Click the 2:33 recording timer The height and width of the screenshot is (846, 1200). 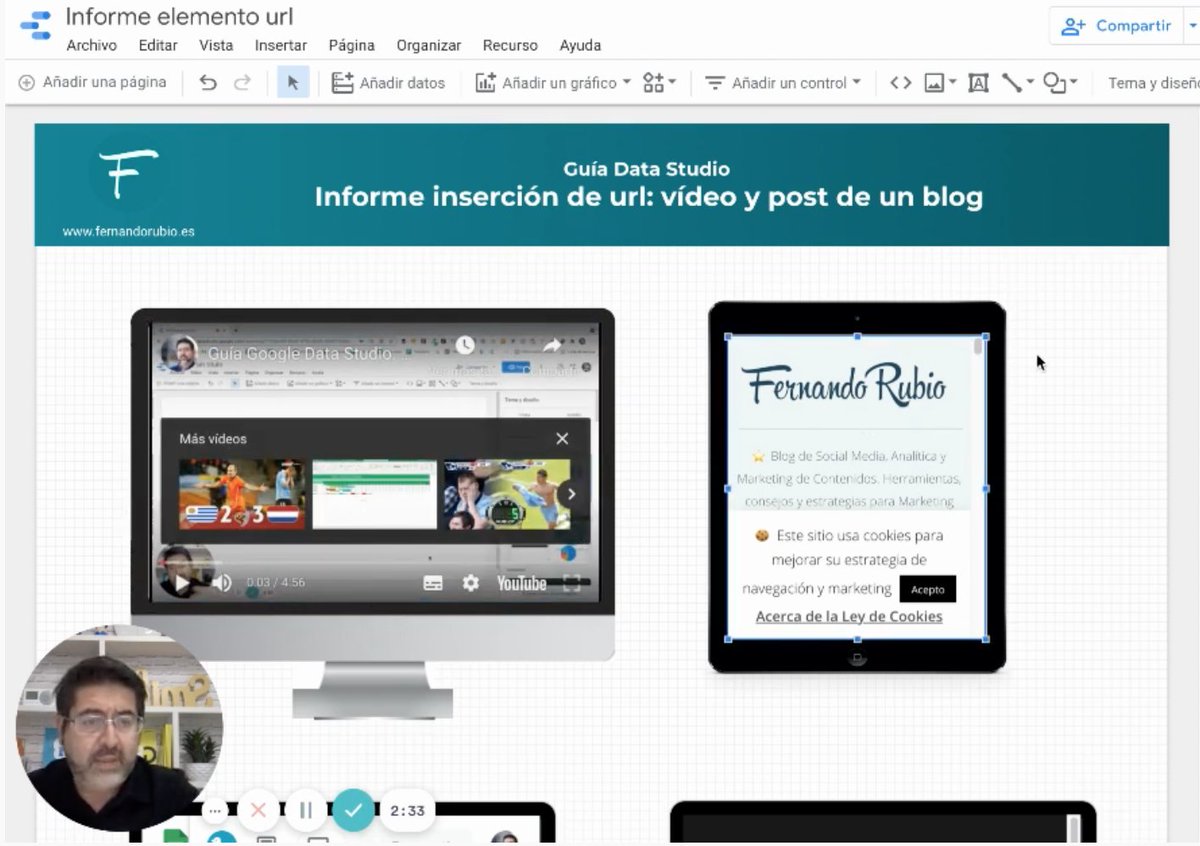click(408, 811)
